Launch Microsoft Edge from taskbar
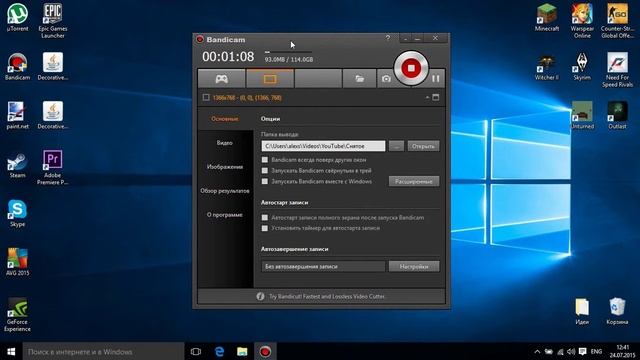 pyautogui.click(x=219, y=351)
